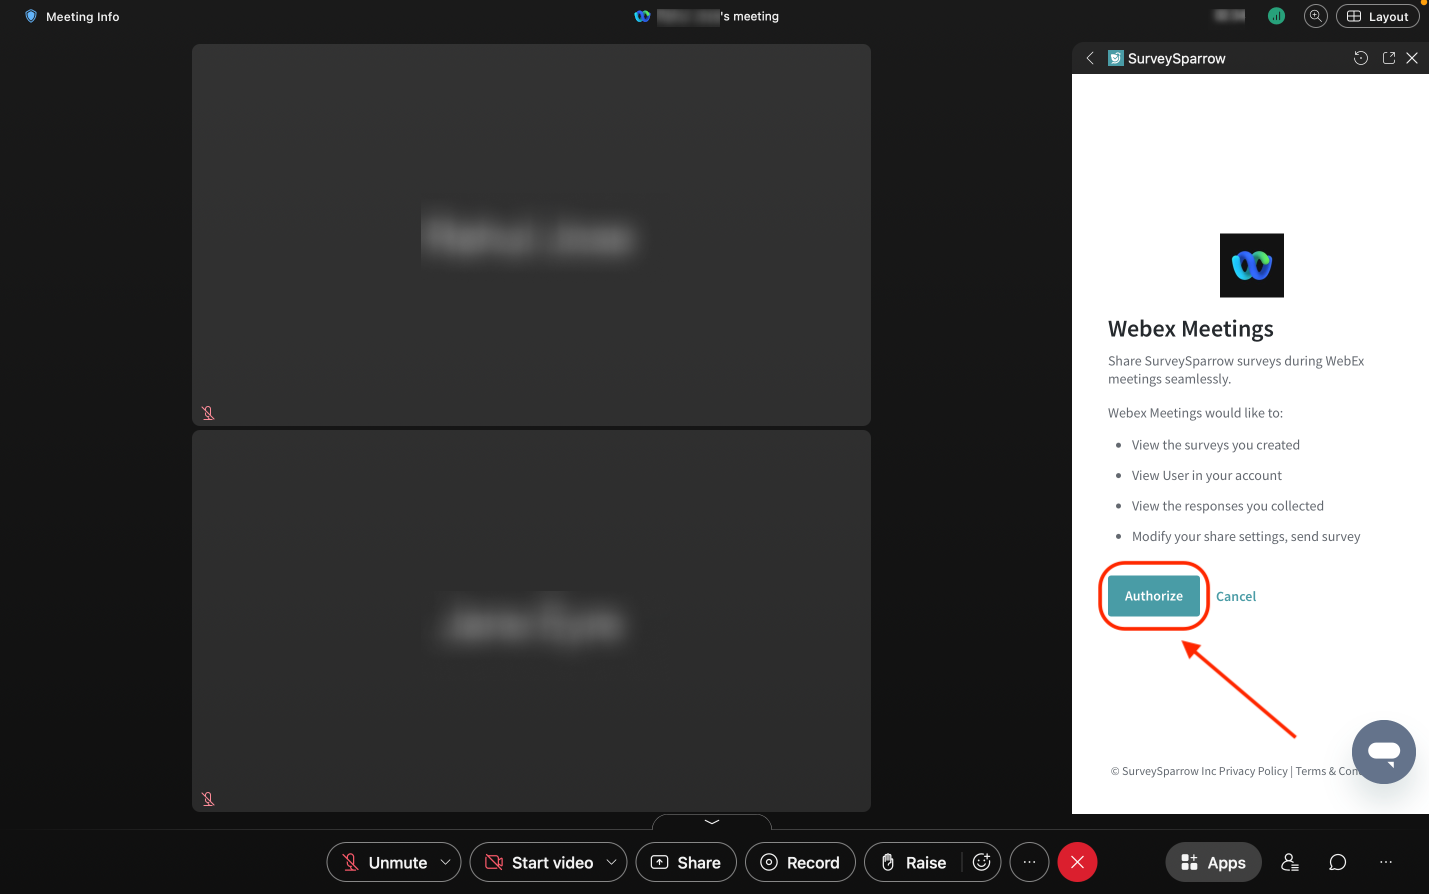Screen dimensions: 1429x894
Task: Collapse the meeting controls bar chevron
Action: coord(712,821)
